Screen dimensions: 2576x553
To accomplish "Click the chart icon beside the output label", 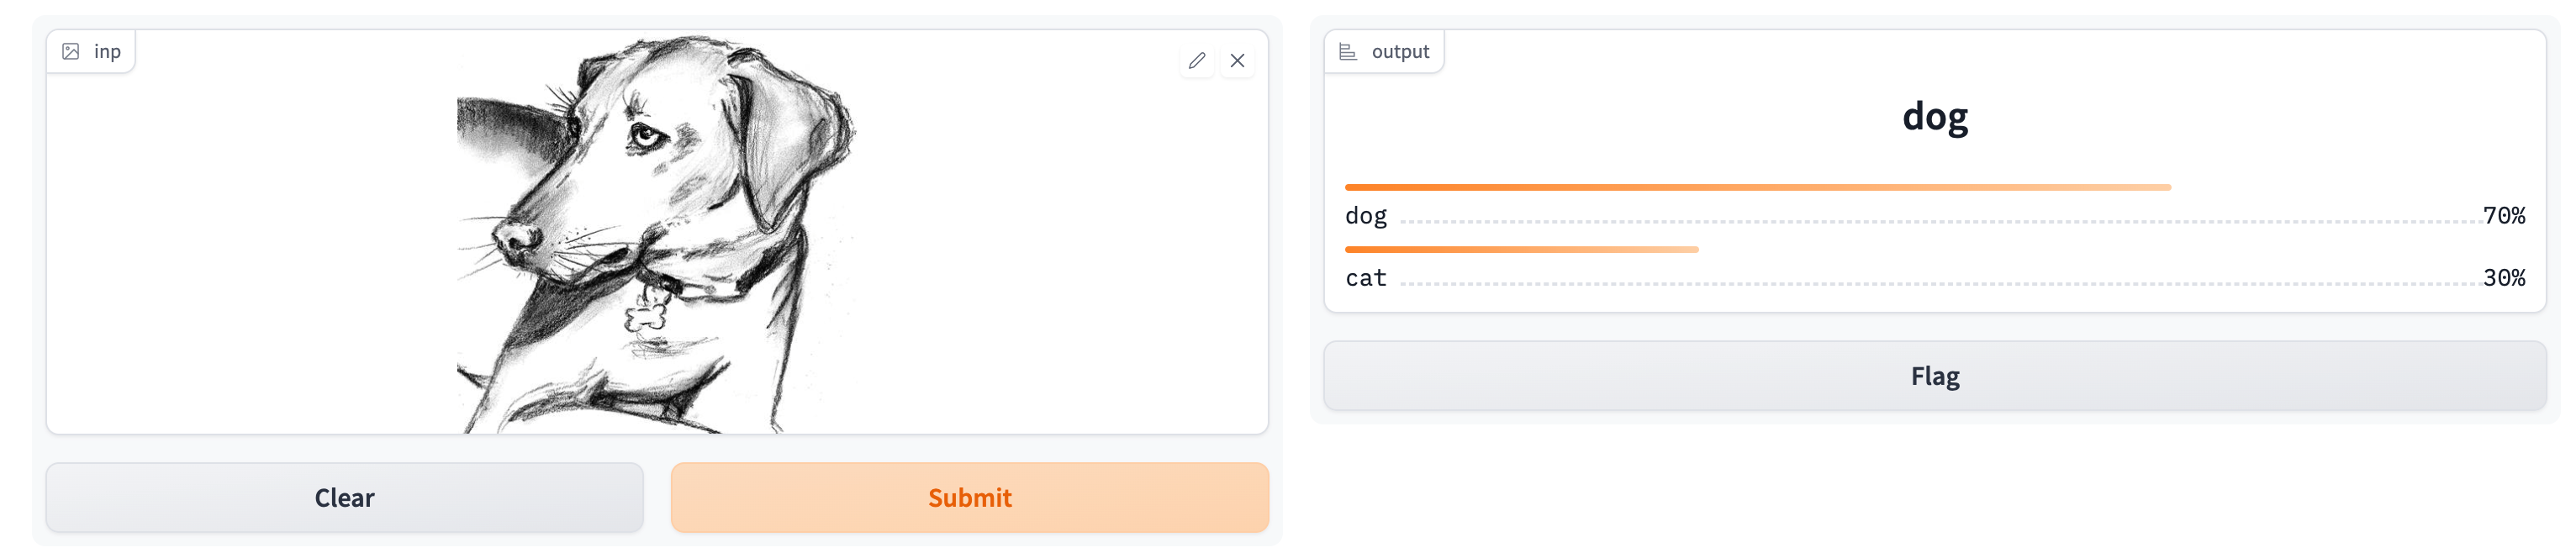I will [x=1348, y=52].
